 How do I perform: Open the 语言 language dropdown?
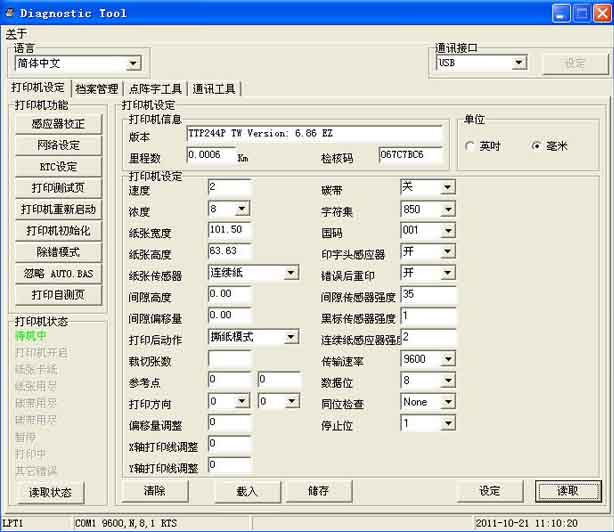pos(133,63)
